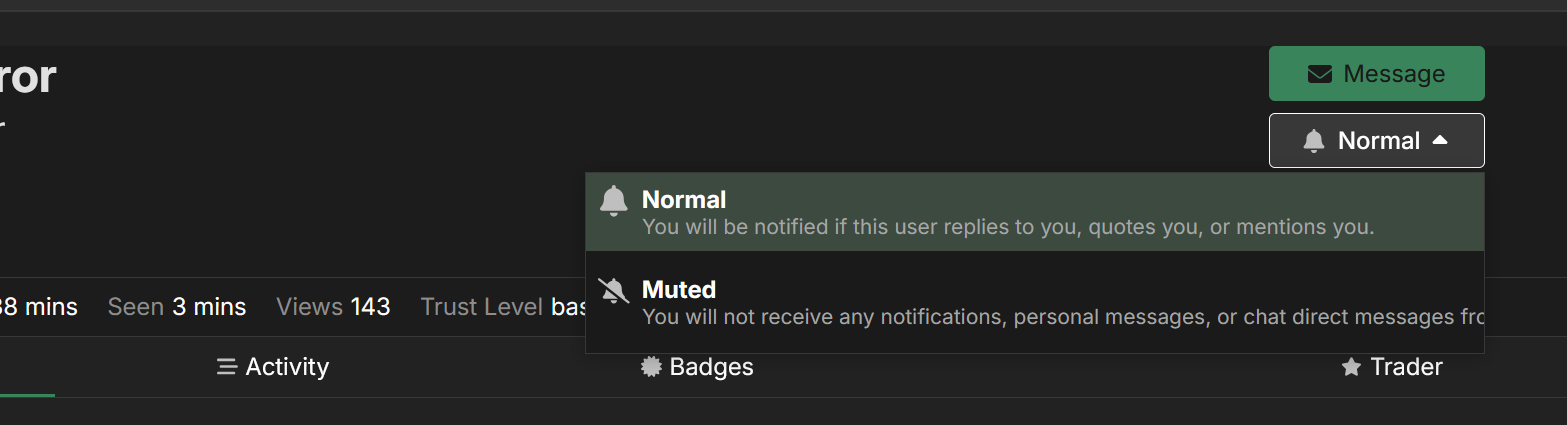Viewport: 1567px width, 425px height.
Task: Click the Normal option's description text
Action: tap(1008, 227)
